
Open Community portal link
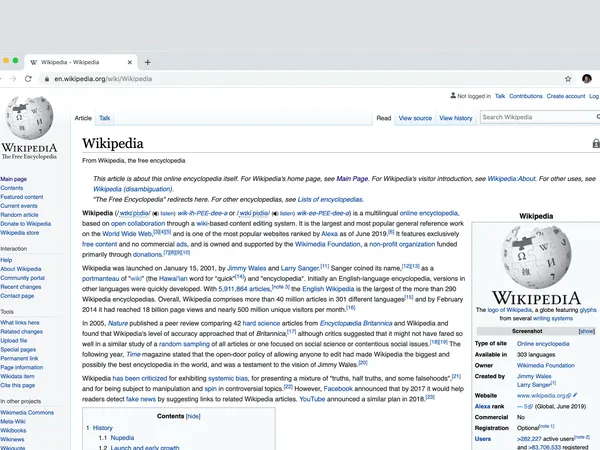tap(23, 278)
